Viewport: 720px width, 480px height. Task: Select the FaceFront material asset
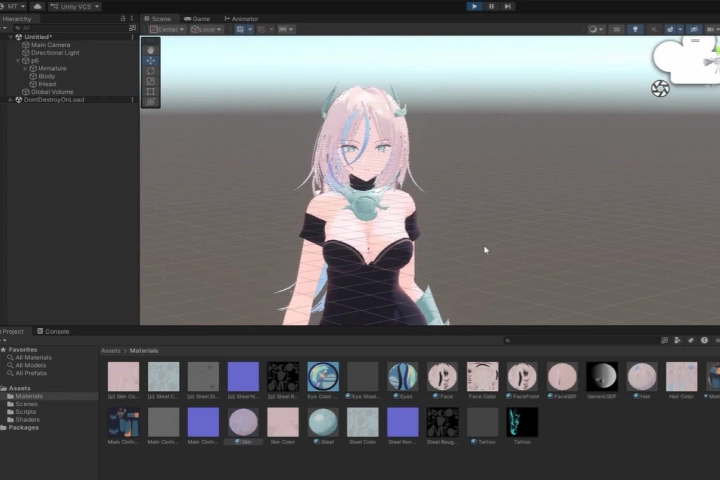[522, 377]
